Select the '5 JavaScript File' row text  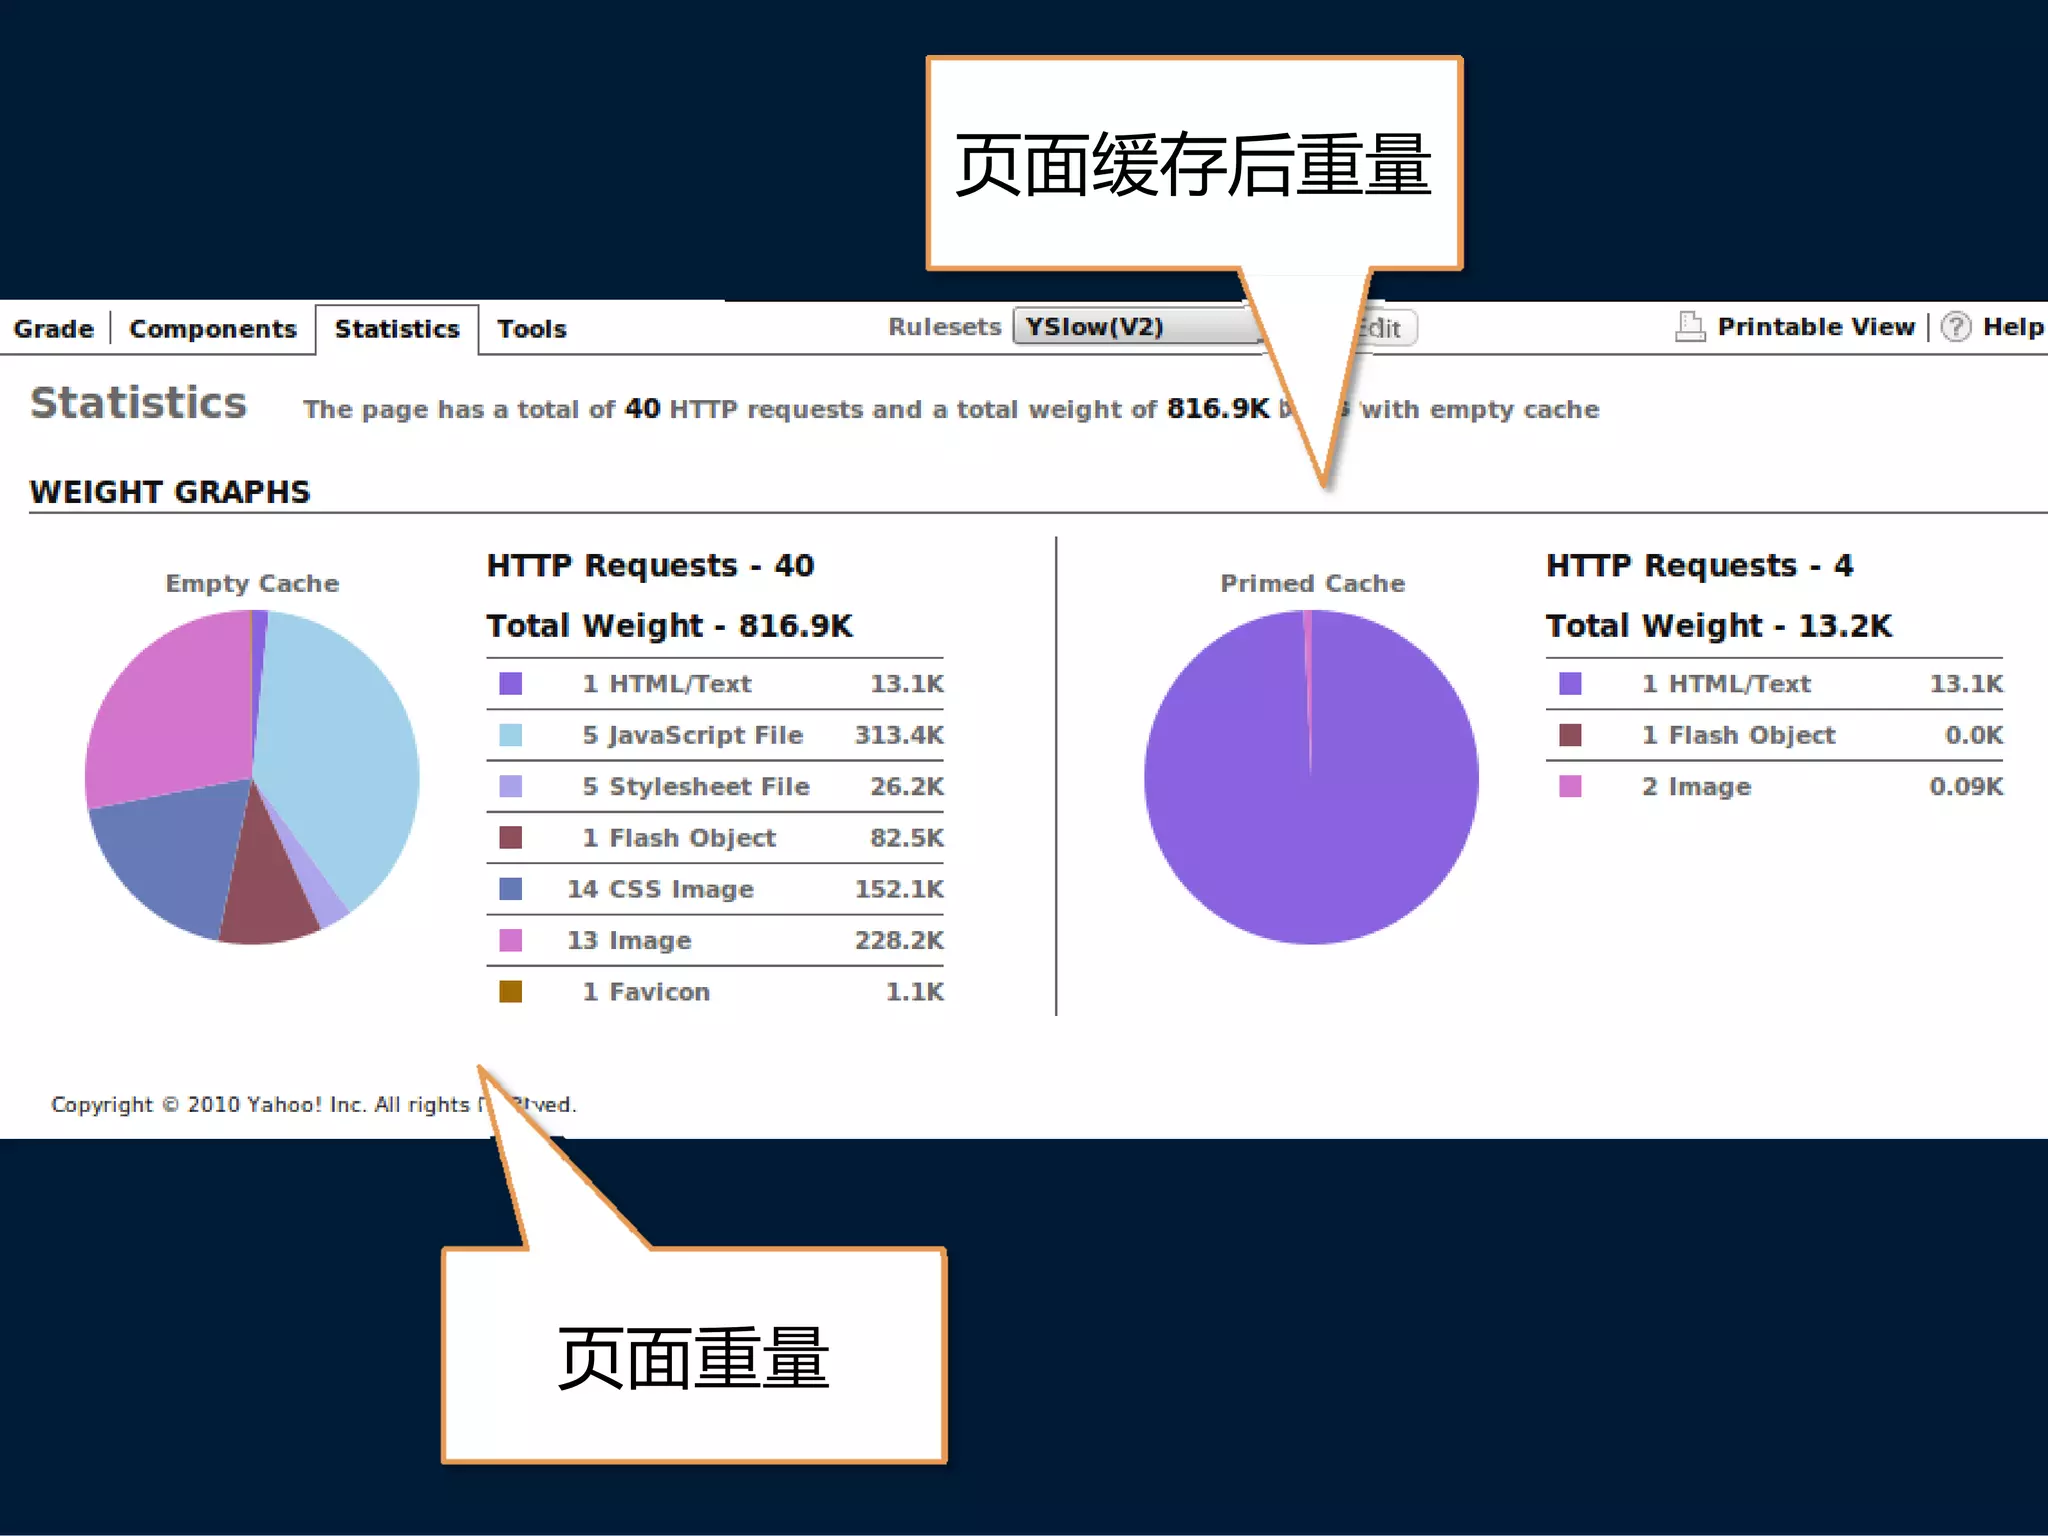point(693,736)
